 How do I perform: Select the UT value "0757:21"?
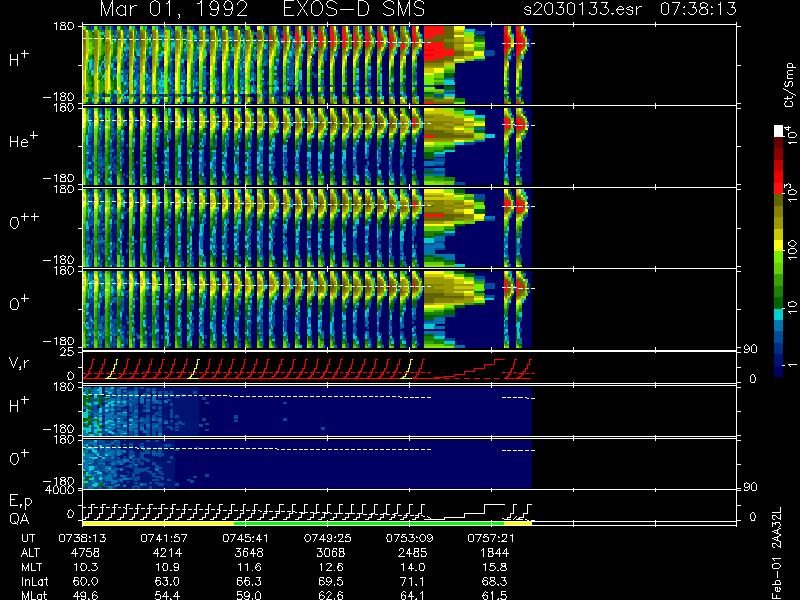(x=491, y=538)
